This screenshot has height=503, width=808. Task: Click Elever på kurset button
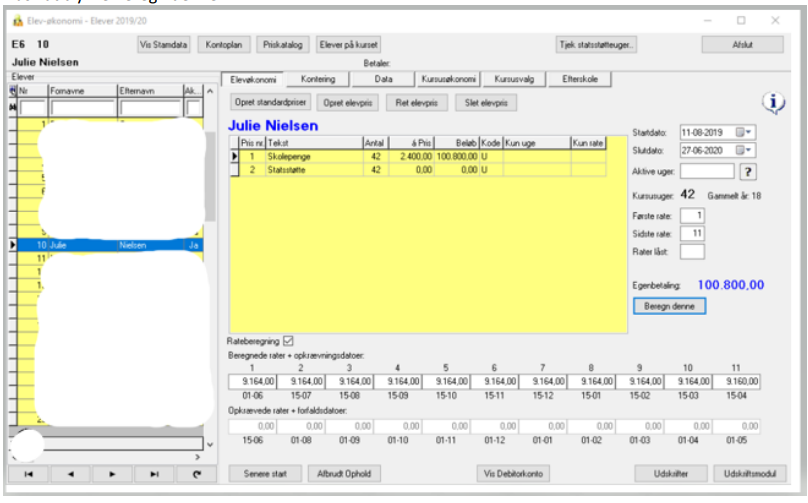coord(348,45)
